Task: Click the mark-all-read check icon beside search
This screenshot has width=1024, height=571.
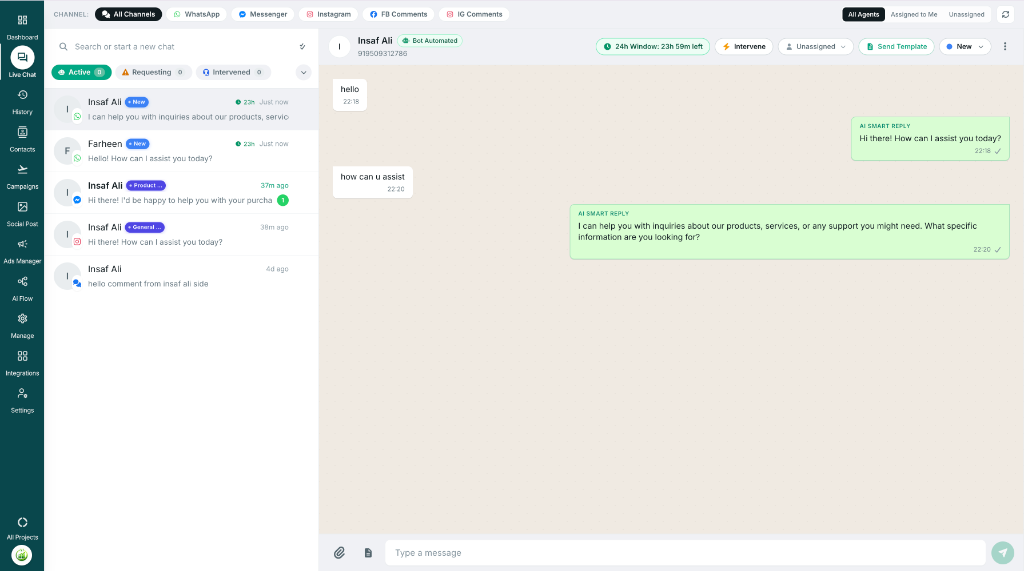Action: [302, 46]
